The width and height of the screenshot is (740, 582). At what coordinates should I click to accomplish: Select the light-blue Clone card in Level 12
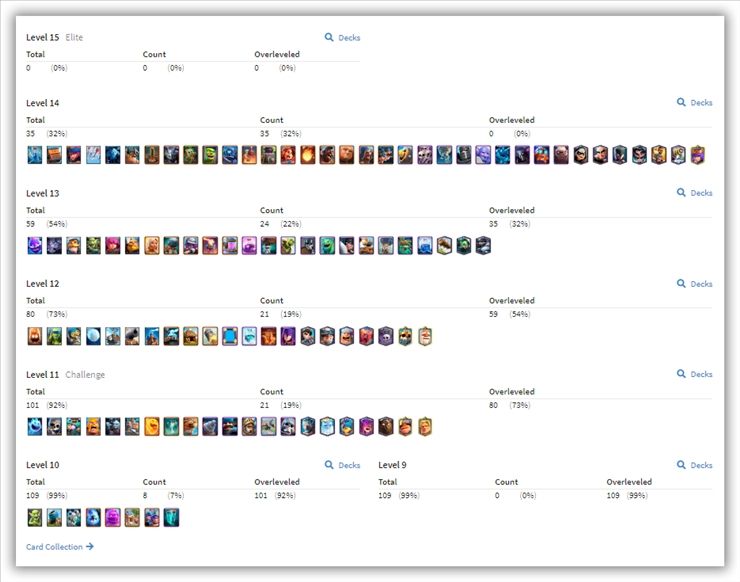click(x=249, y=336)
